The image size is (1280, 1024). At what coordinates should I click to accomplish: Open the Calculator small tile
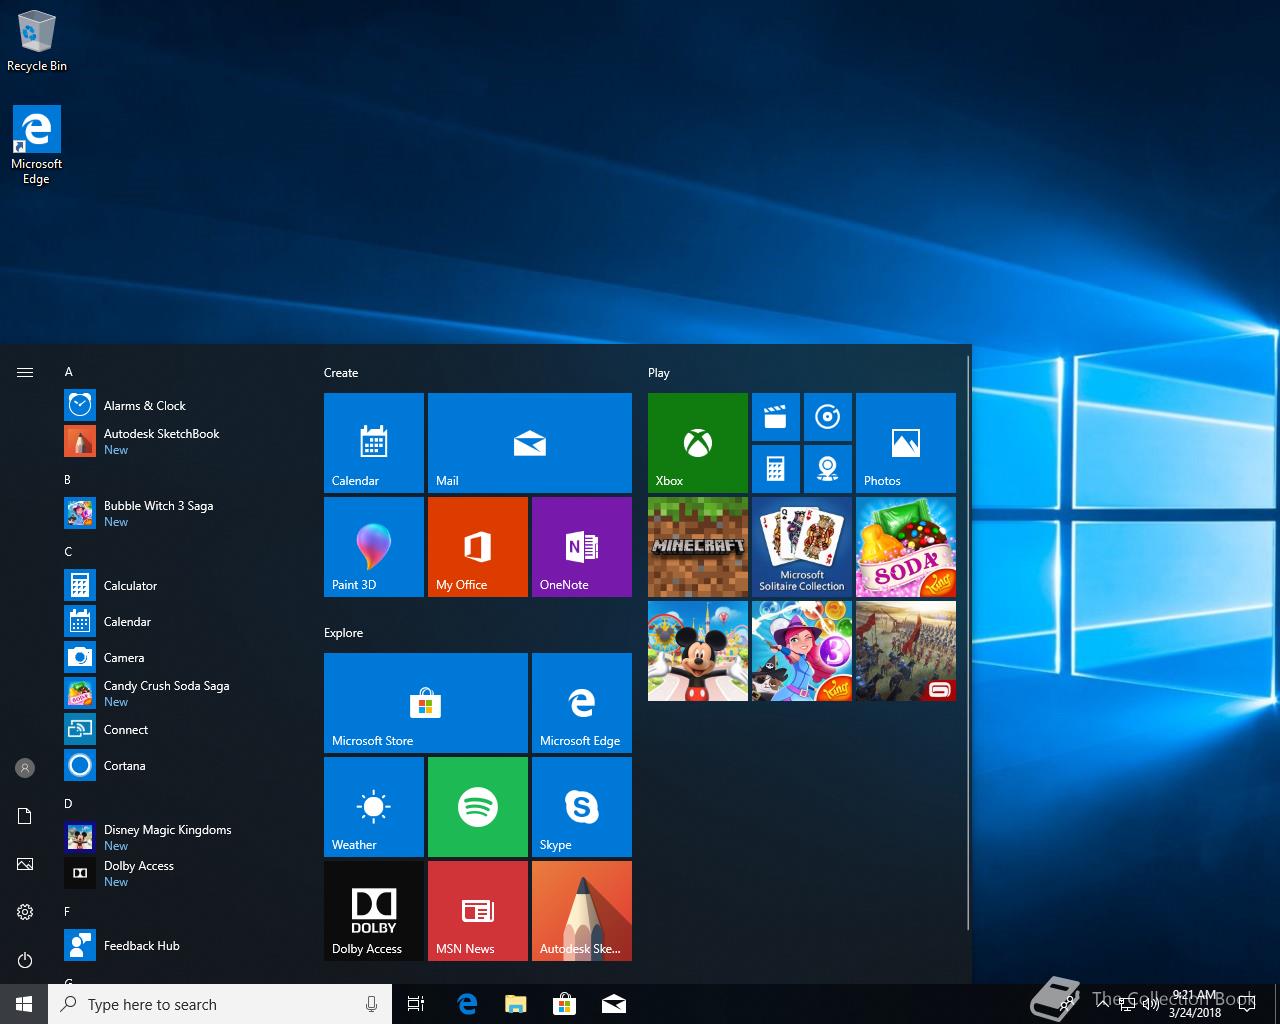776,469
